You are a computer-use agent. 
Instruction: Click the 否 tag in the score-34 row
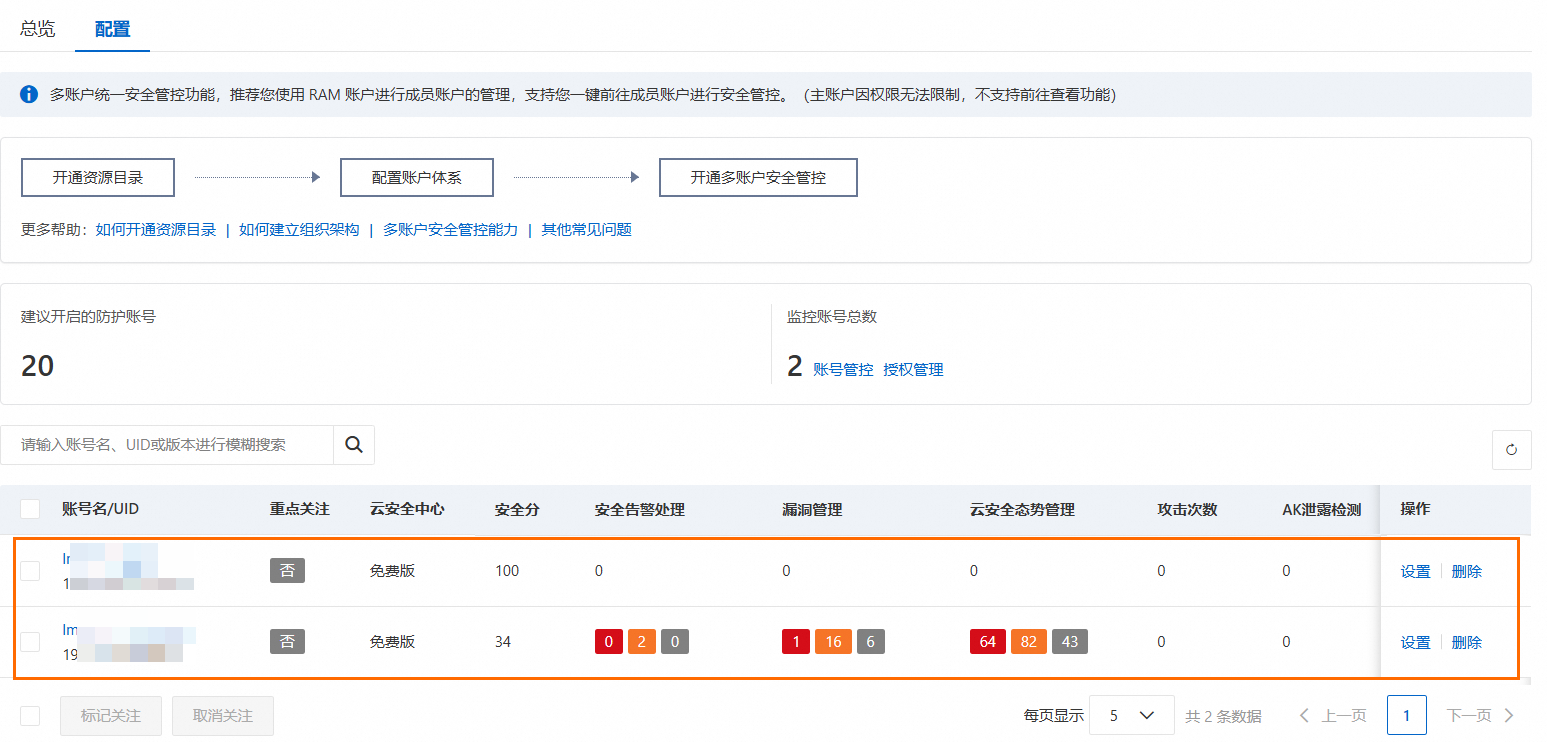[x=287, y=641]
